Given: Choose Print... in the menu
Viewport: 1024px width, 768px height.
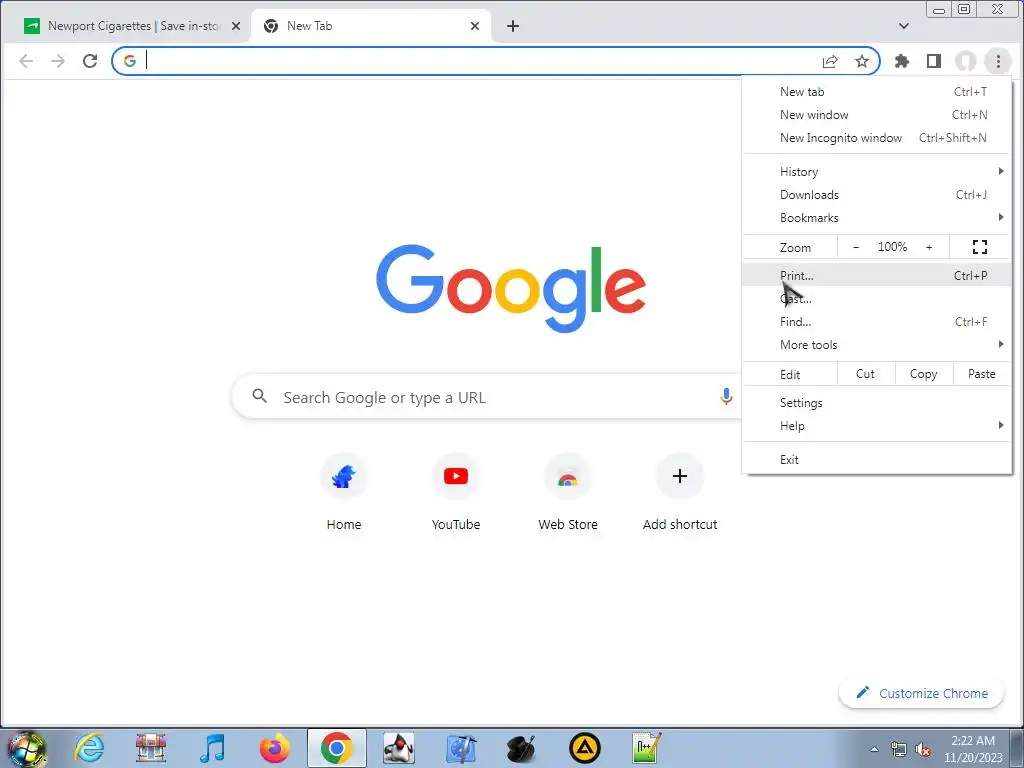Looking at the screenshot, I should [876, 276].
